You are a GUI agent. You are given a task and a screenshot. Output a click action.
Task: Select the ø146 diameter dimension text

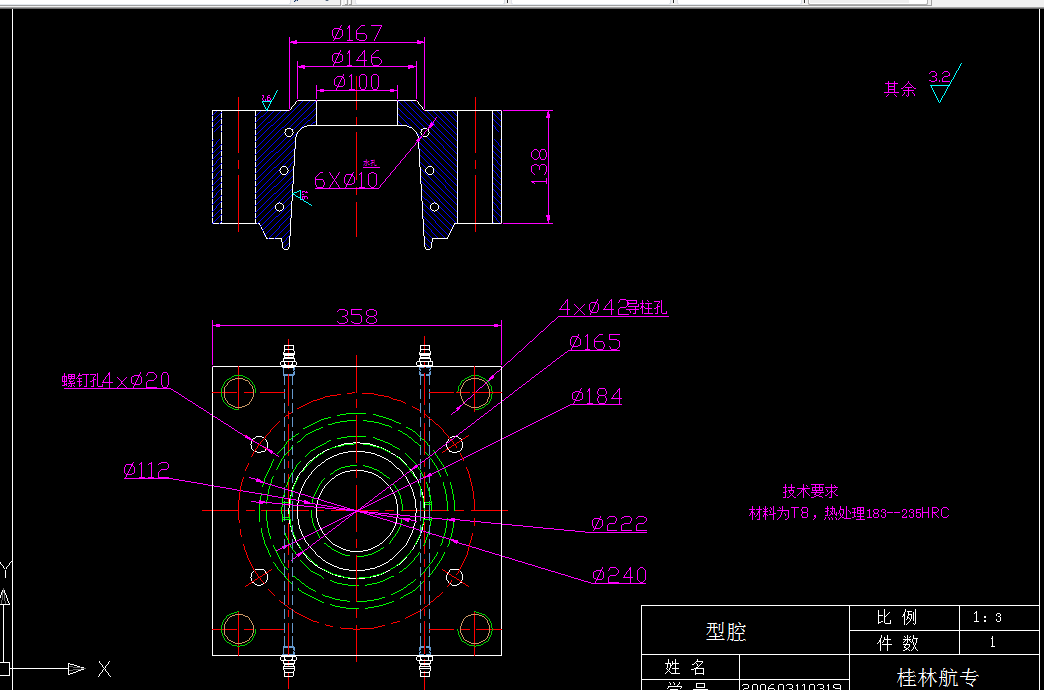pos(357,58)
